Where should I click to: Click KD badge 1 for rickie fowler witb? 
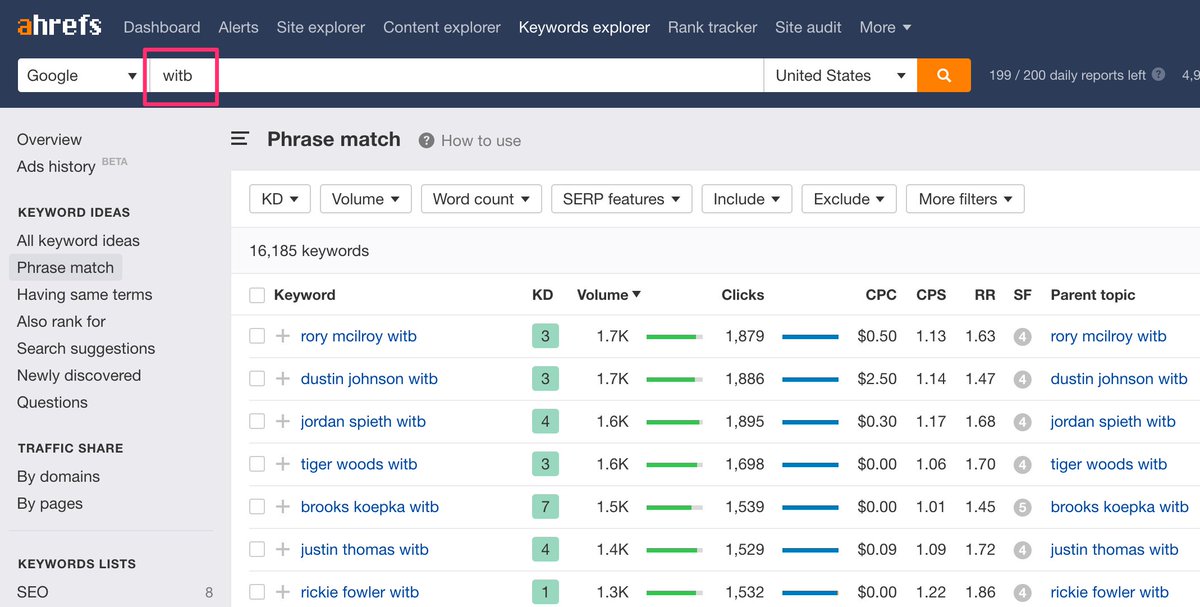tap(545, 592)
